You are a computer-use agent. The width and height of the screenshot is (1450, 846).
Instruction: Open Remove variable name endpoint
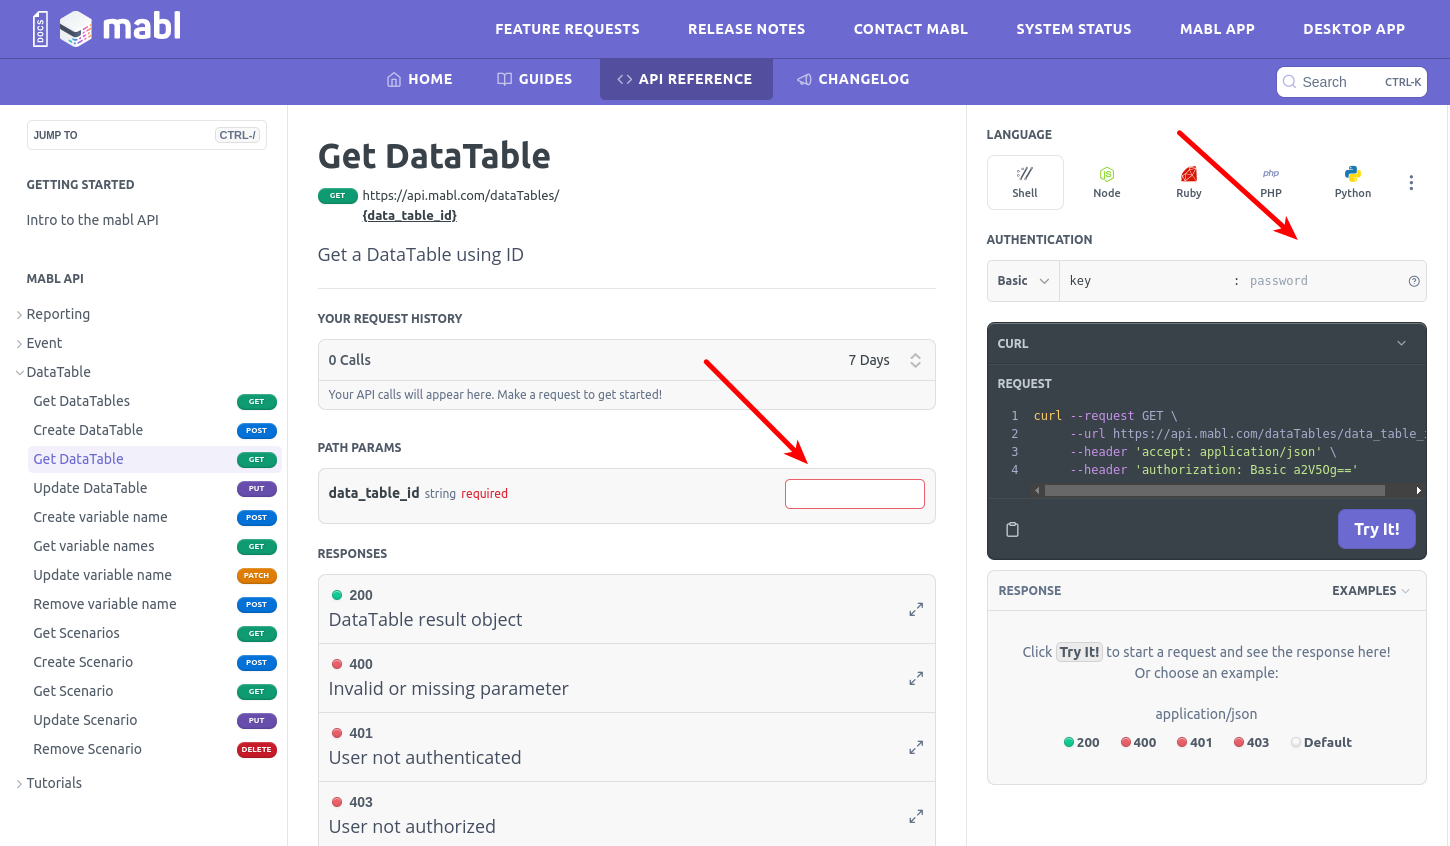(155, 604)
